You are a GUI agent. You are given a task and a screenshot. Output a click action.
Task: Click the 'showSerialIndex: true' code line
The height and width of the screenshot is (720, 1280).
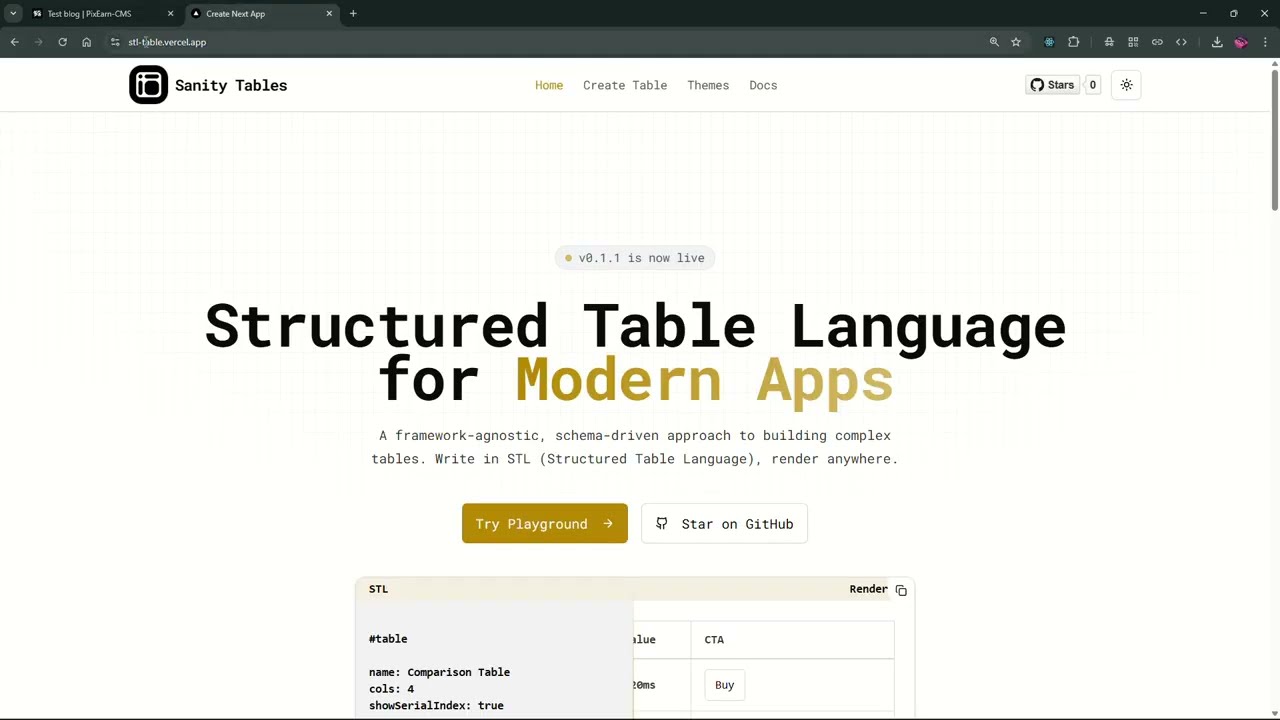click(436, 706)
